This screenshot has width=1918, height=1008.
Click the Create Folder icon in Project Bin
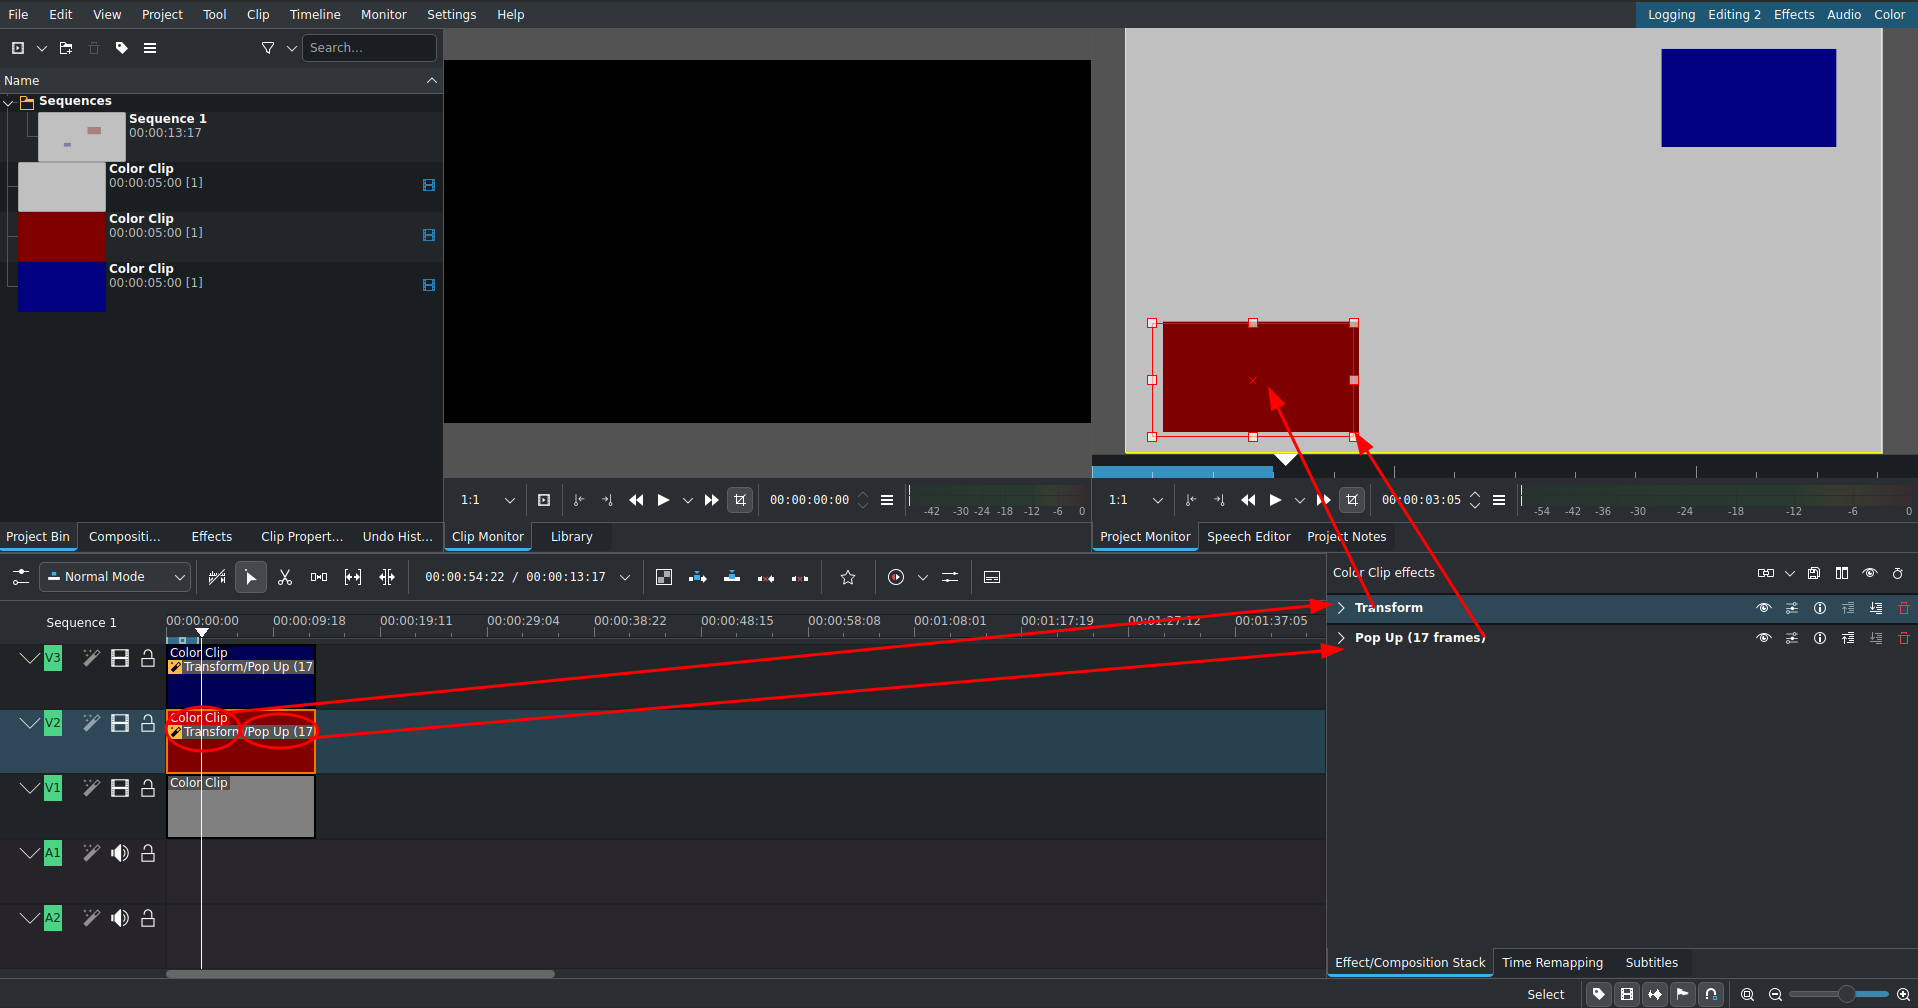pyautogui.click(x=66, y=48)
